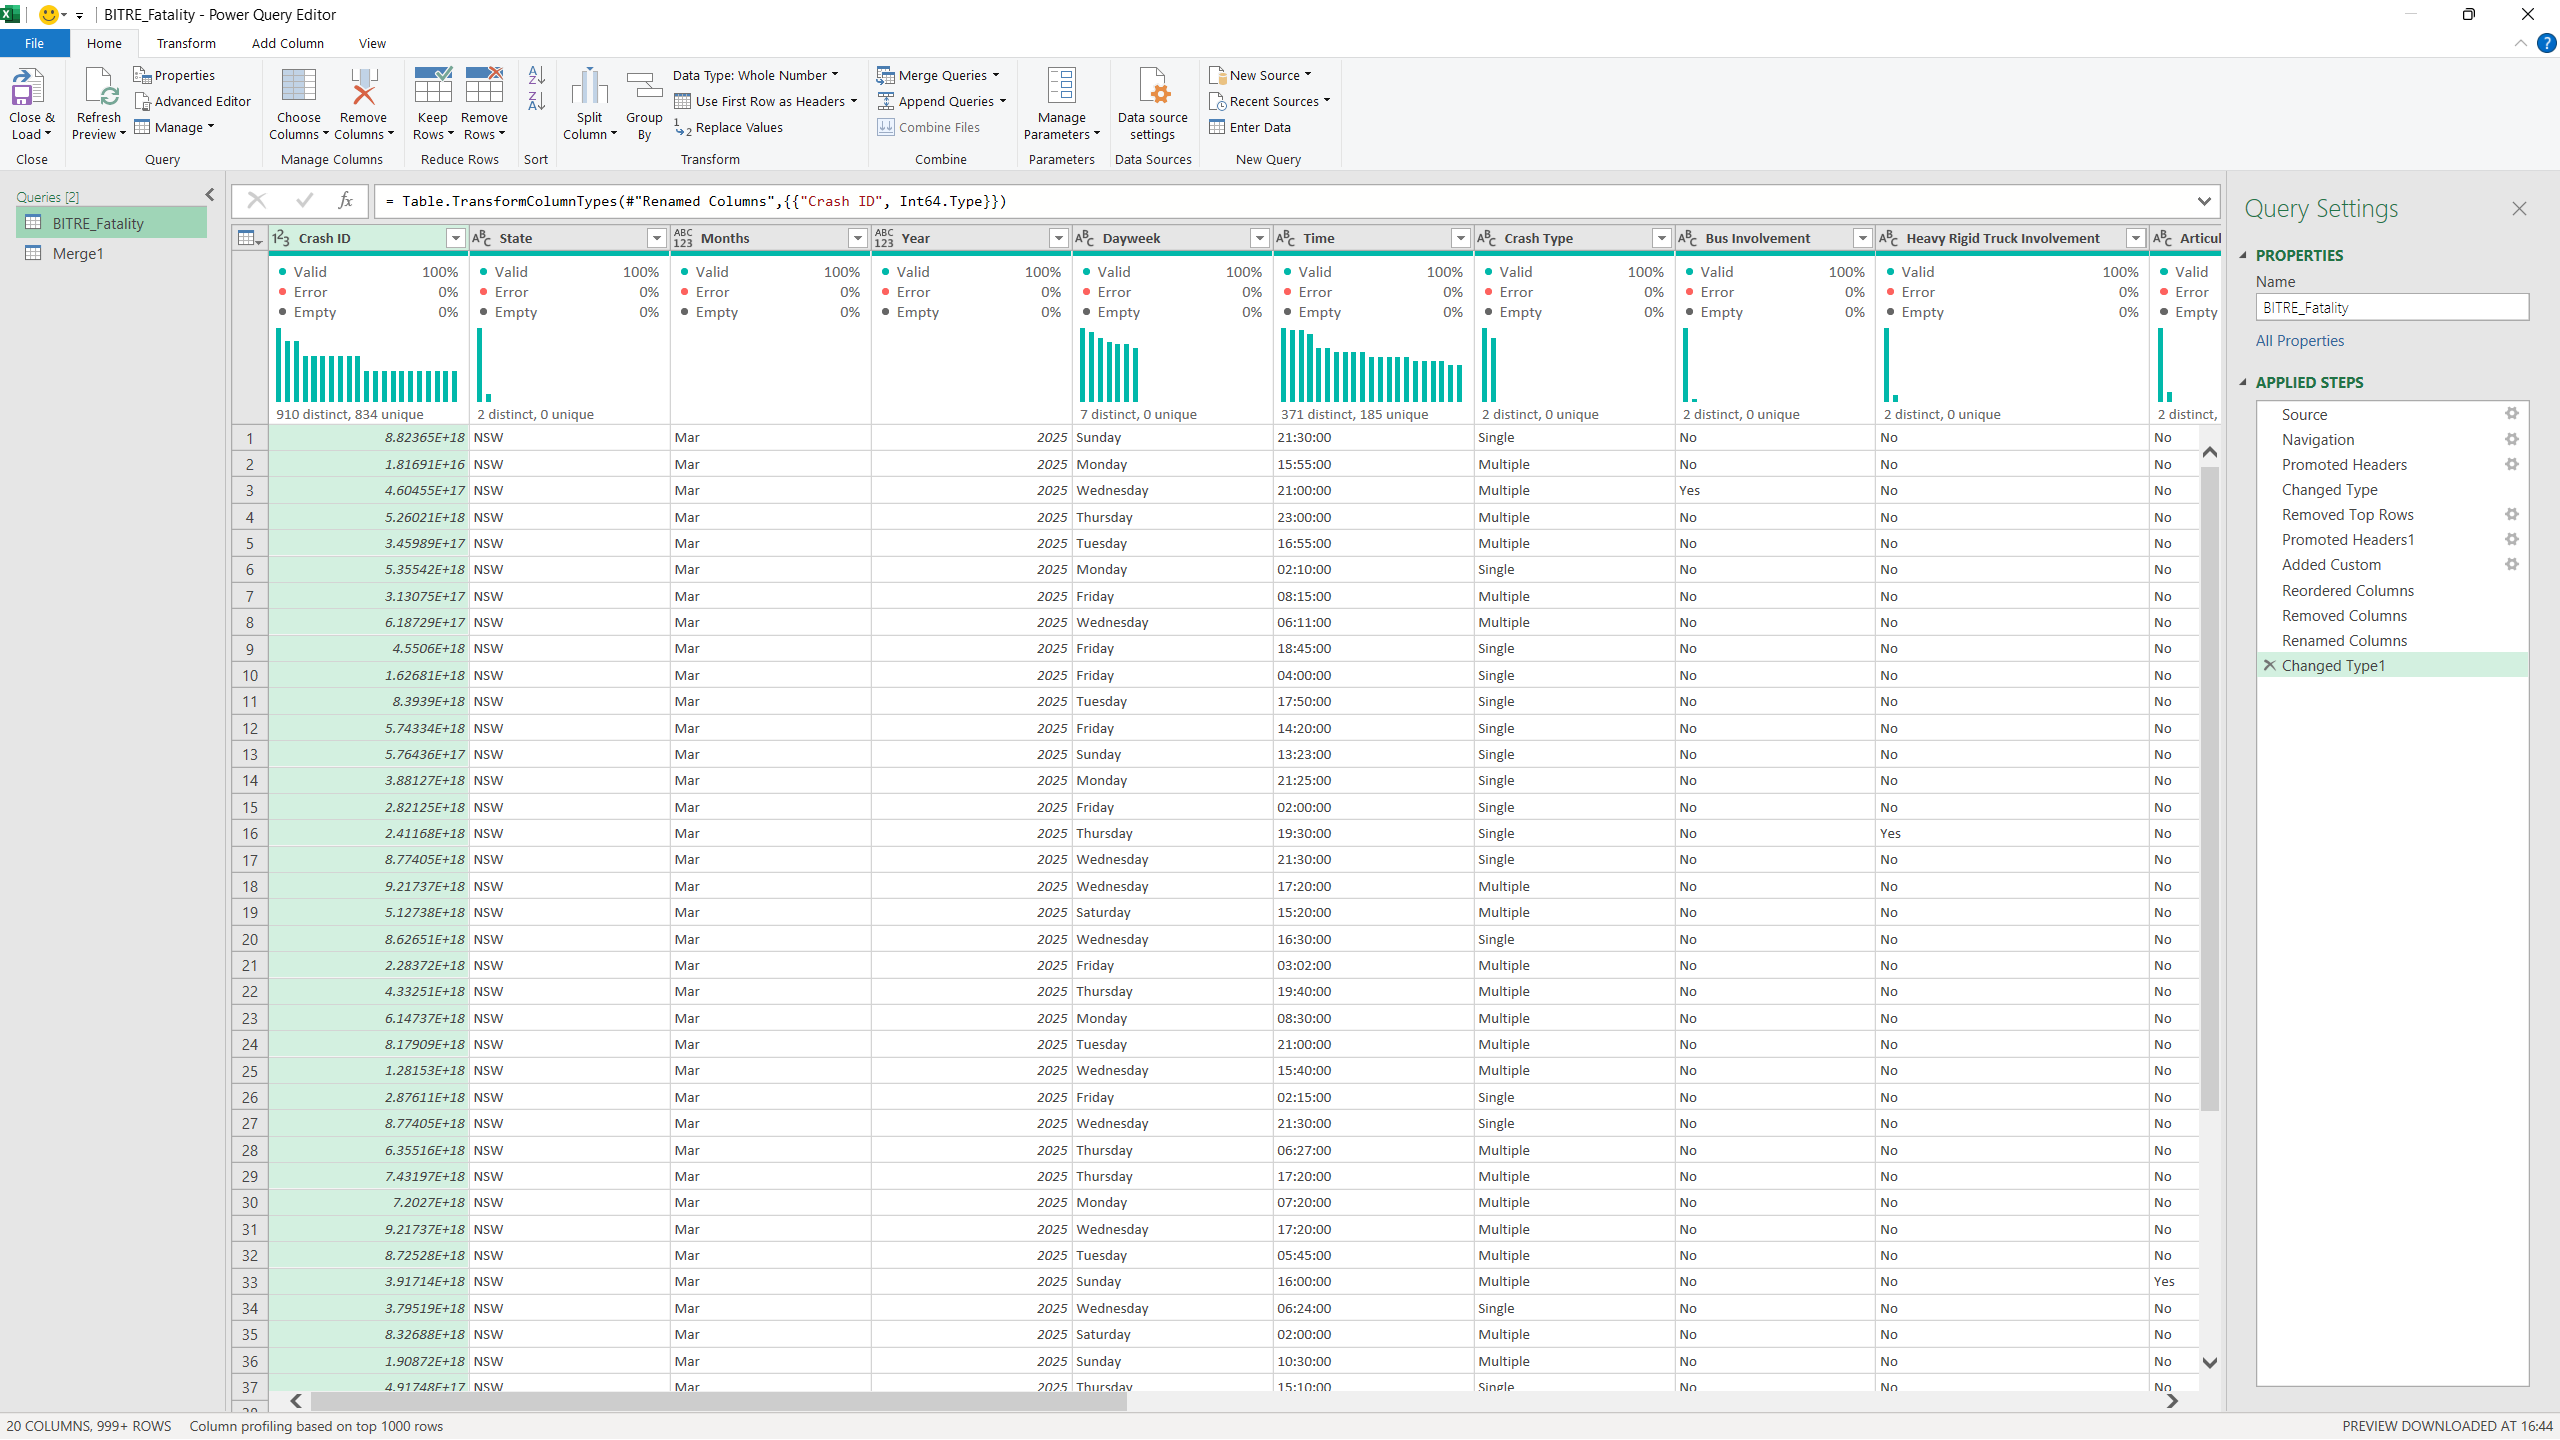Switch to the Transform tab

[x=186, y=43]
